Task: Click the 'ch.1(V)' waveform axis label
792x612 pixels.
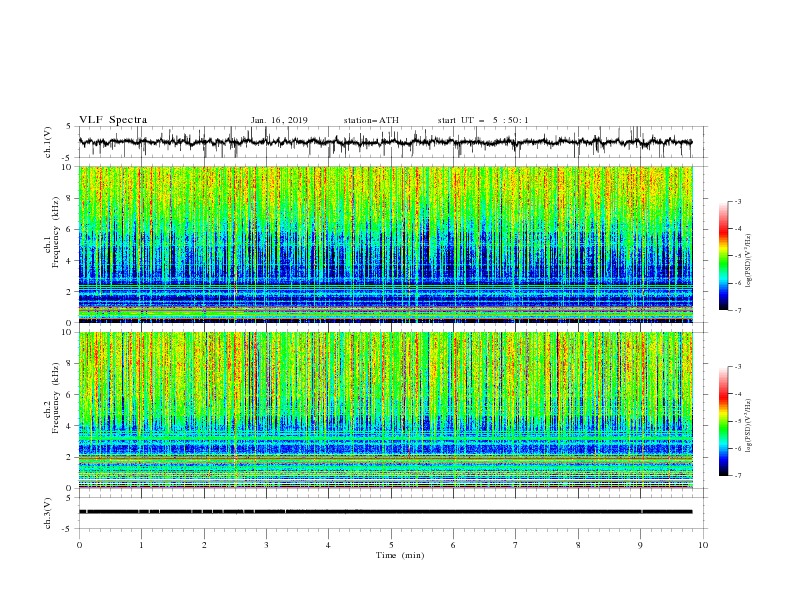Action: pyautogui.click(x=48, y=142)
